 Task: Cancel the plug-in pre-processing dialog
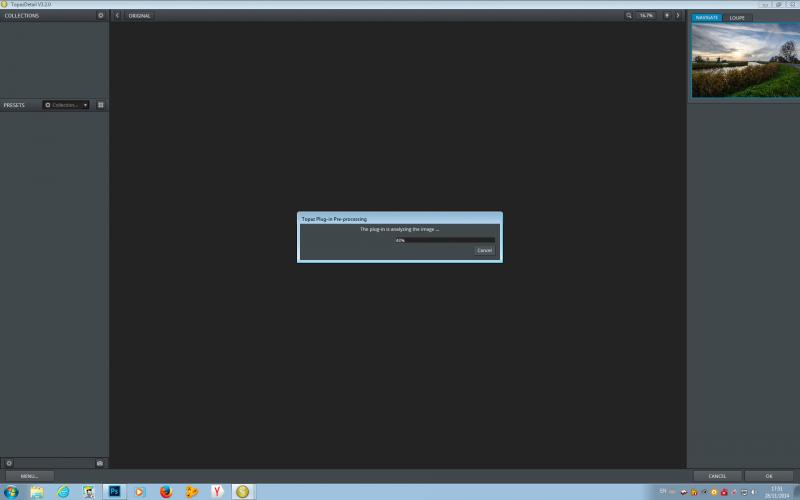(484, 251)
